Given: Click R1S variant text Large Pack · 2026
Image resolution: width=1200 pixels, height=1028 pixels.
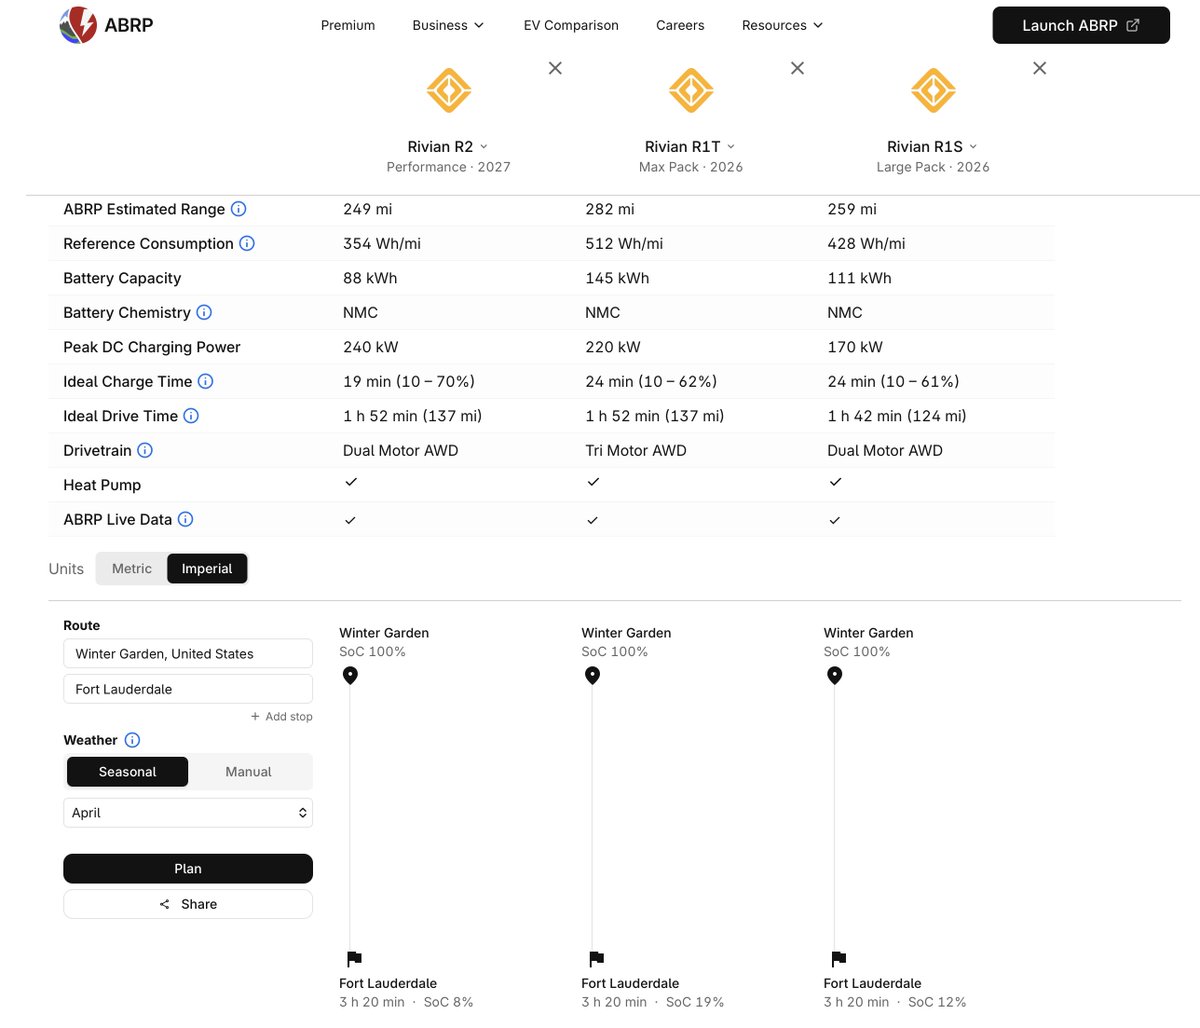Looking at the screenshot, I should (x=933, y=167).
